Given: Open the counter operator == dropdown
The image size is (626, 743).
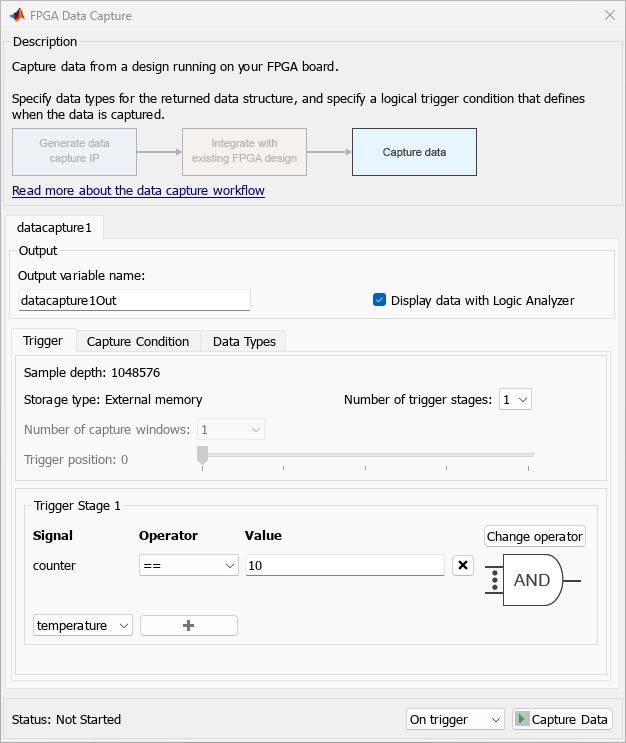Looking at the screenshot, I should (x=189, y=565).
